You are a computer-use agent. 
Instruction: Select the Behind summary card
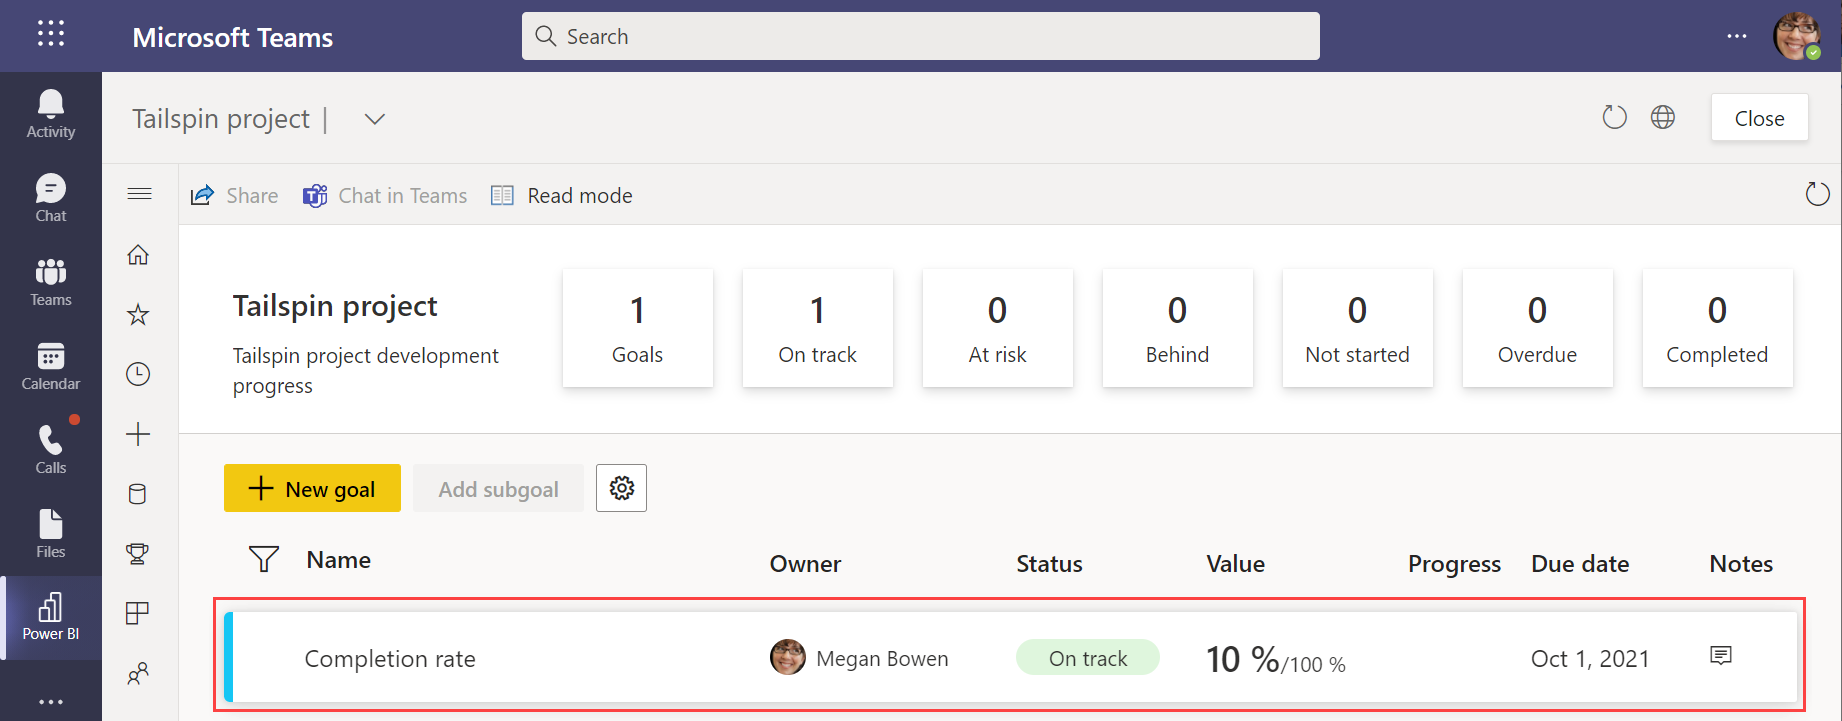click(x=1178, y=327)
